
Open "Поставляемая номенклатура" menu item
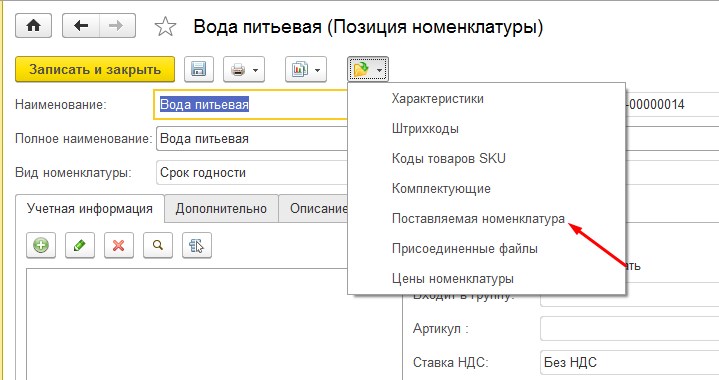coord(478,219)
